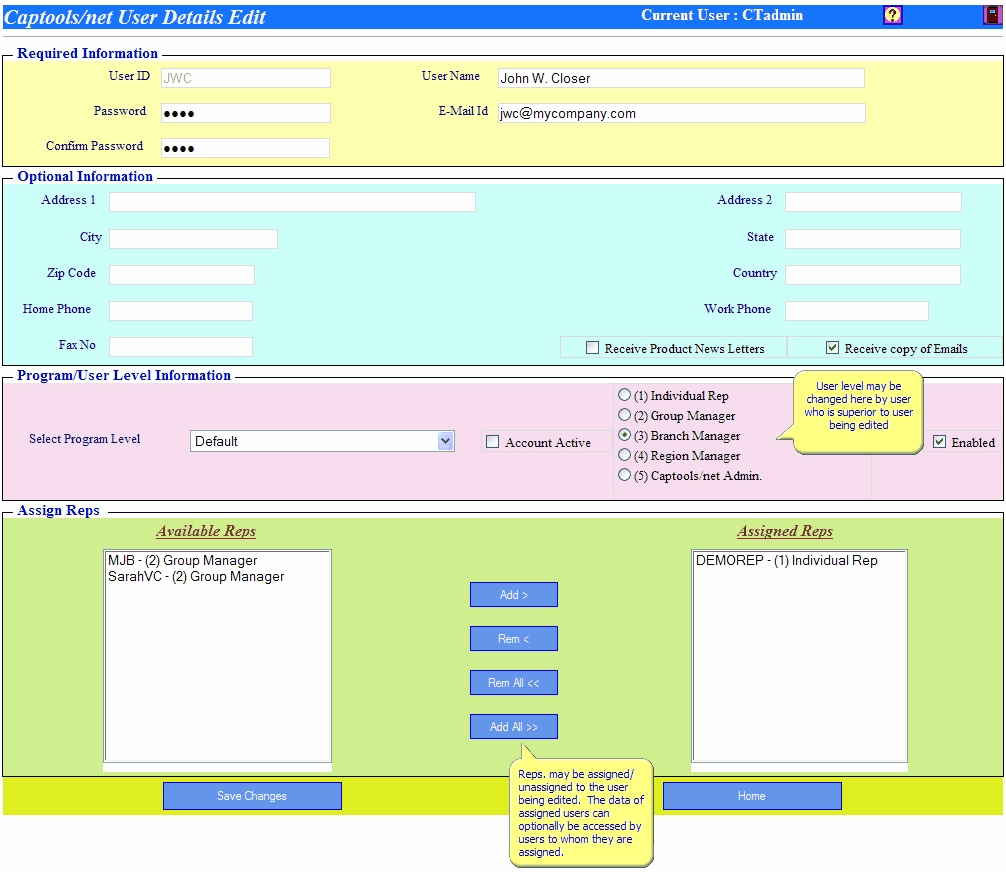Pick the Captools/net Admin. level
The image size is (1006, 872).
(625, 475)
